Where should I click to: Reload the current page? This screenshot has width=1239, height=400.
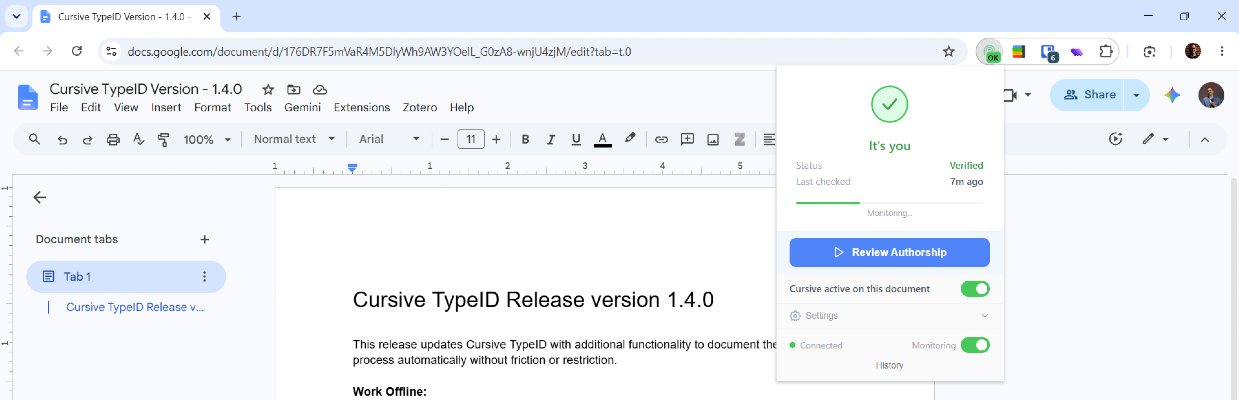[77, 51]
